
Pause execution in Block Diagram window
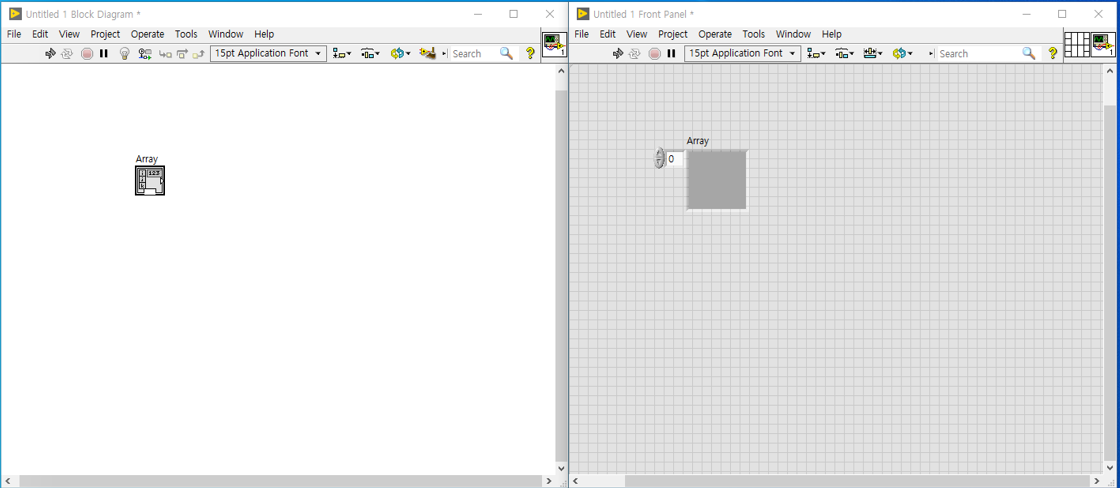point(104,54)
